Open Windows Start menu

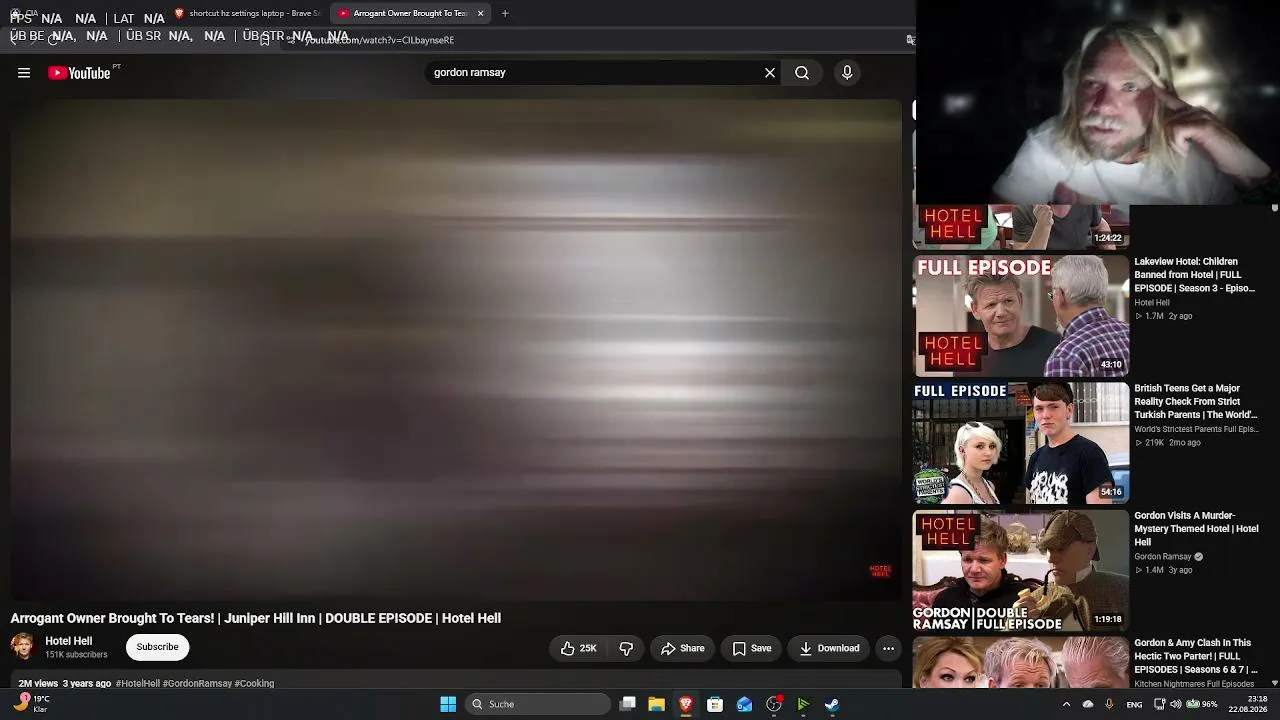(448, 704)
